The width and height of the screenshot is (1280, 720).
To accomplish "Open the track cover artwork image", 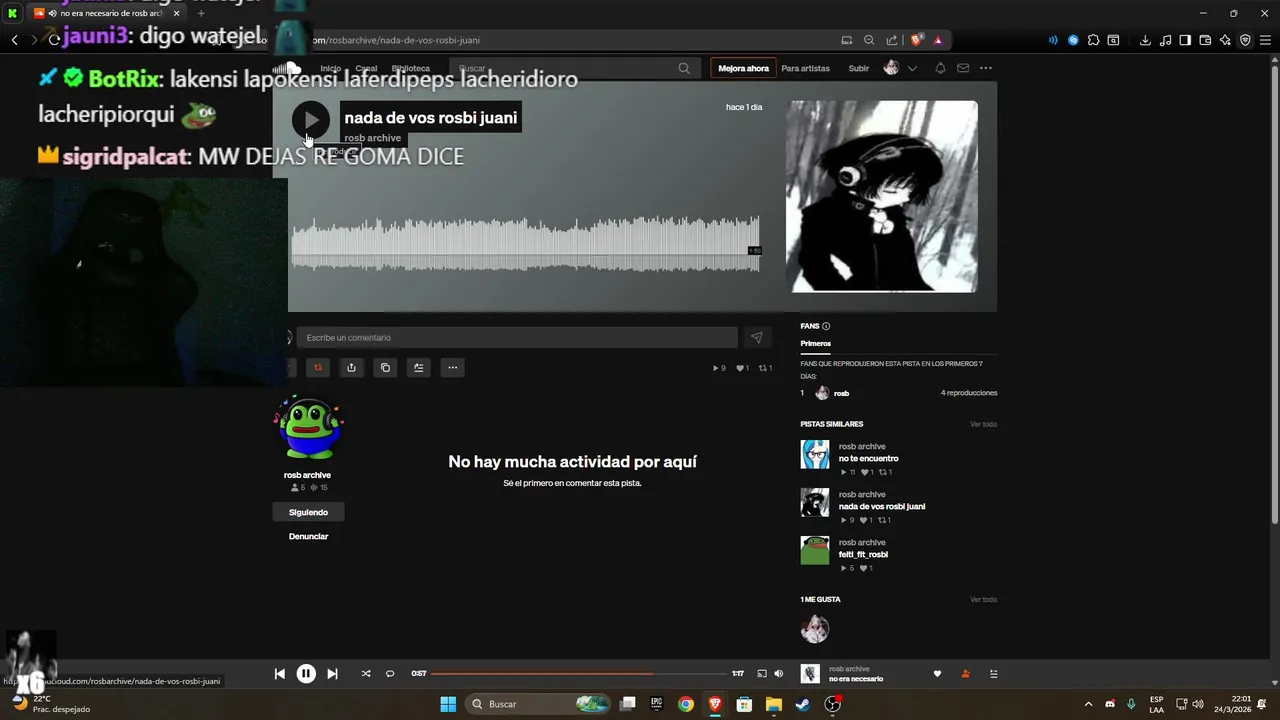I will pos(882,196).
